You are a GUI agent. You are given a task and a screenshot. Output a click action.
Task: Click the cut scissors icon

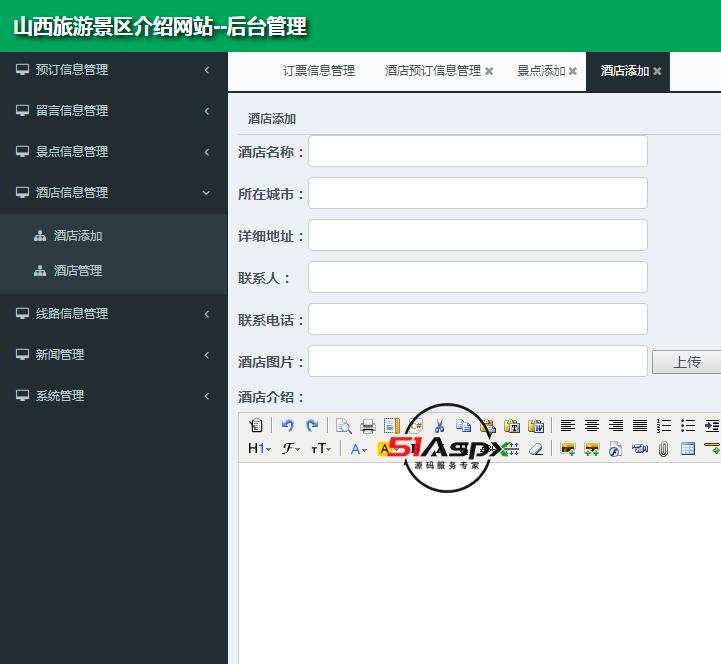tap(440, 425)
